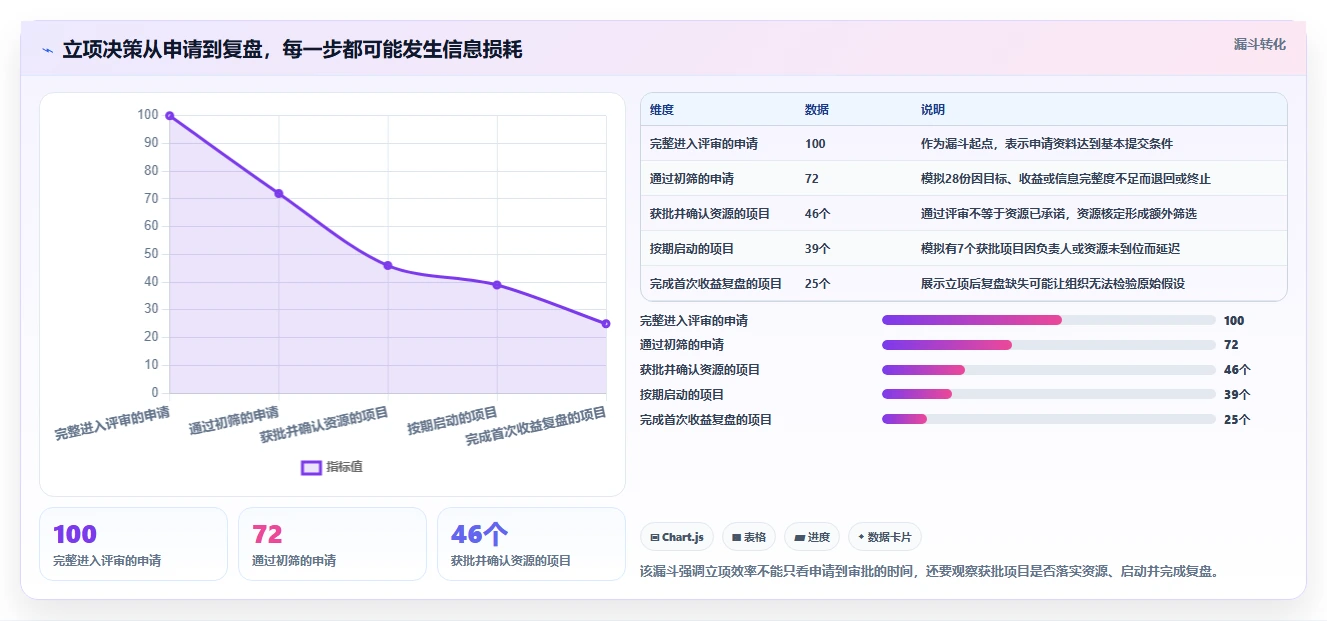This screenshot has width=1327, height=621.
Task: Click the chart point at value 46
Action: tap(388, 266)
